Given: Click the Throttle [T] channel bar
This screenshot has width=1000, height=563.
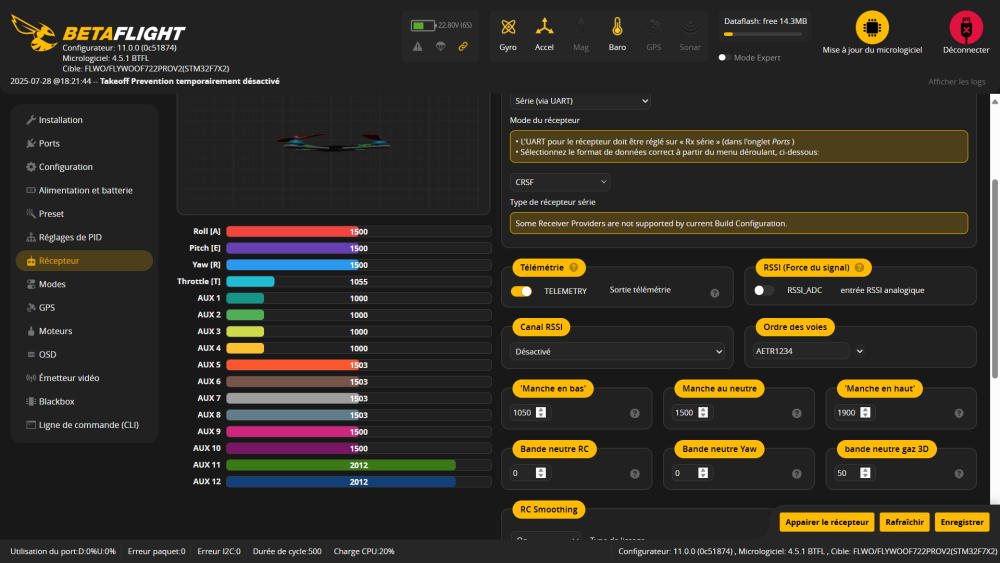Looking at the screenshot, I should point(358,282).
